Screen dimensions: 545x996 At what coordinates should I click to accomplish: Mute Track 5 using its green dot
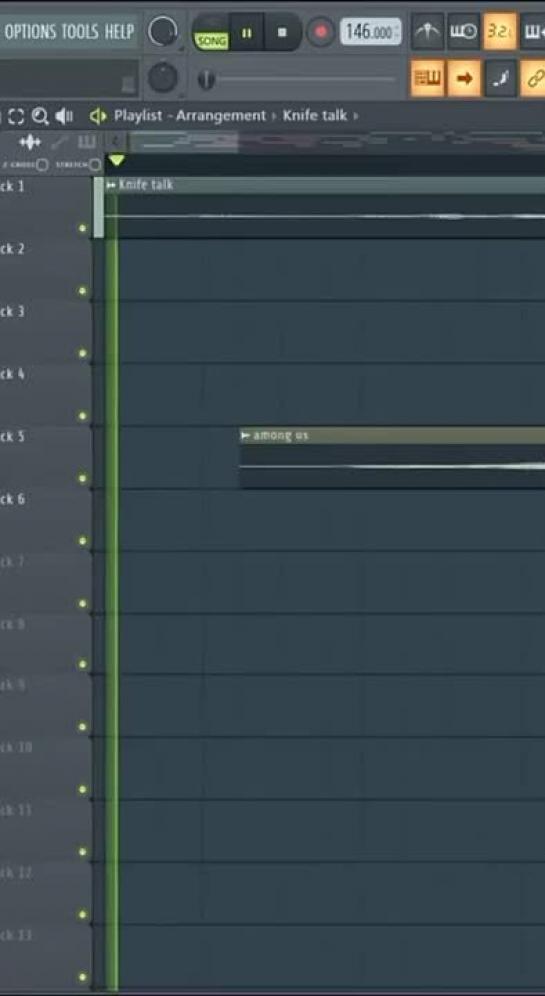[82, 478]
